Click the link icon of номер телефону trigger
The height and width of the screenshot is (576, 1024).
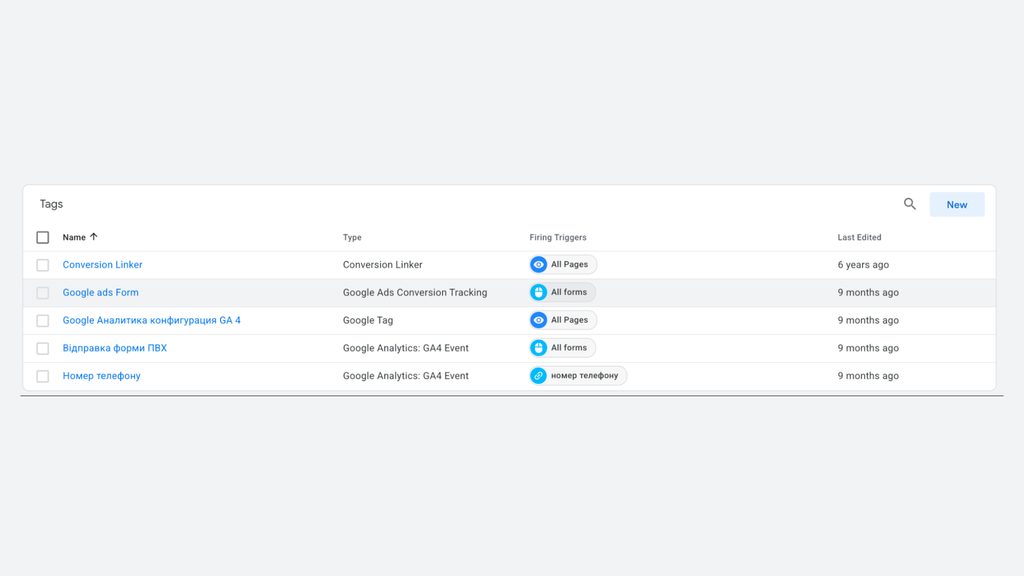coord(538,376)
